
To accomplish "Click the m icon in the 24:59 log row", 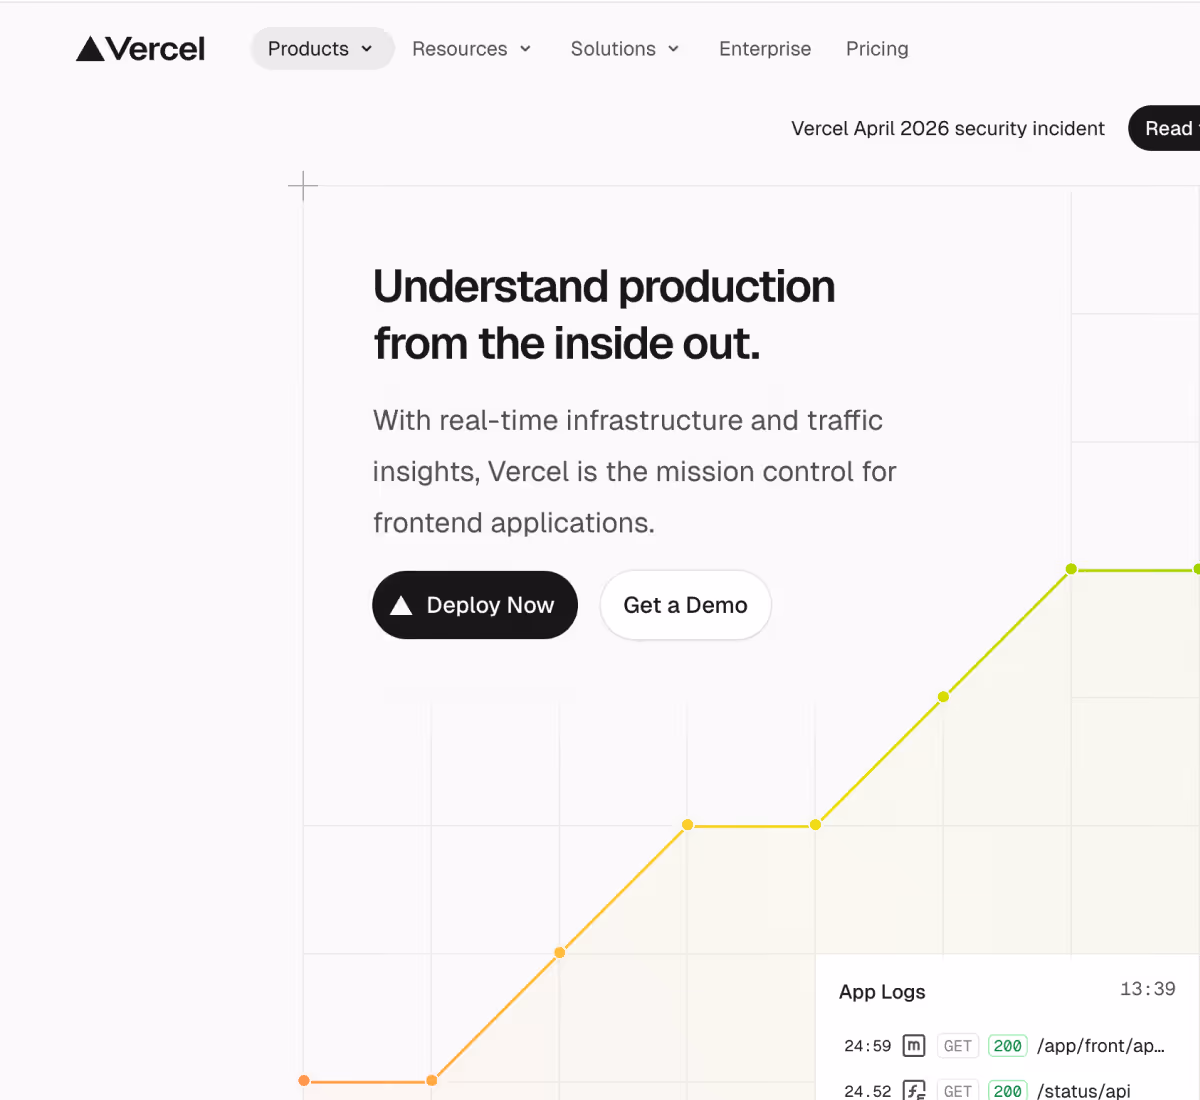I will click(914, 1046).
